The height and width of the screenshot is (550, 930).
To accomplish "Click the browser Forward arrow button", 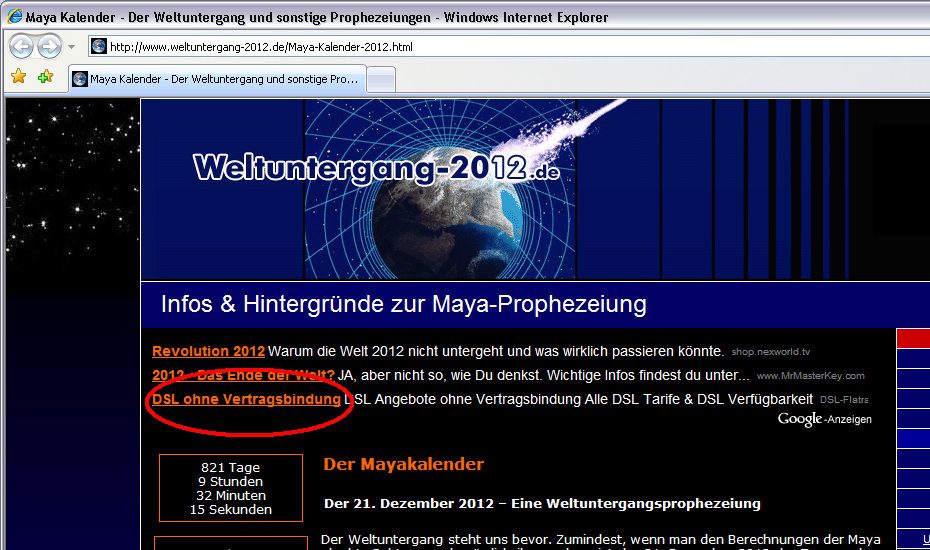I will pos(49,46).
